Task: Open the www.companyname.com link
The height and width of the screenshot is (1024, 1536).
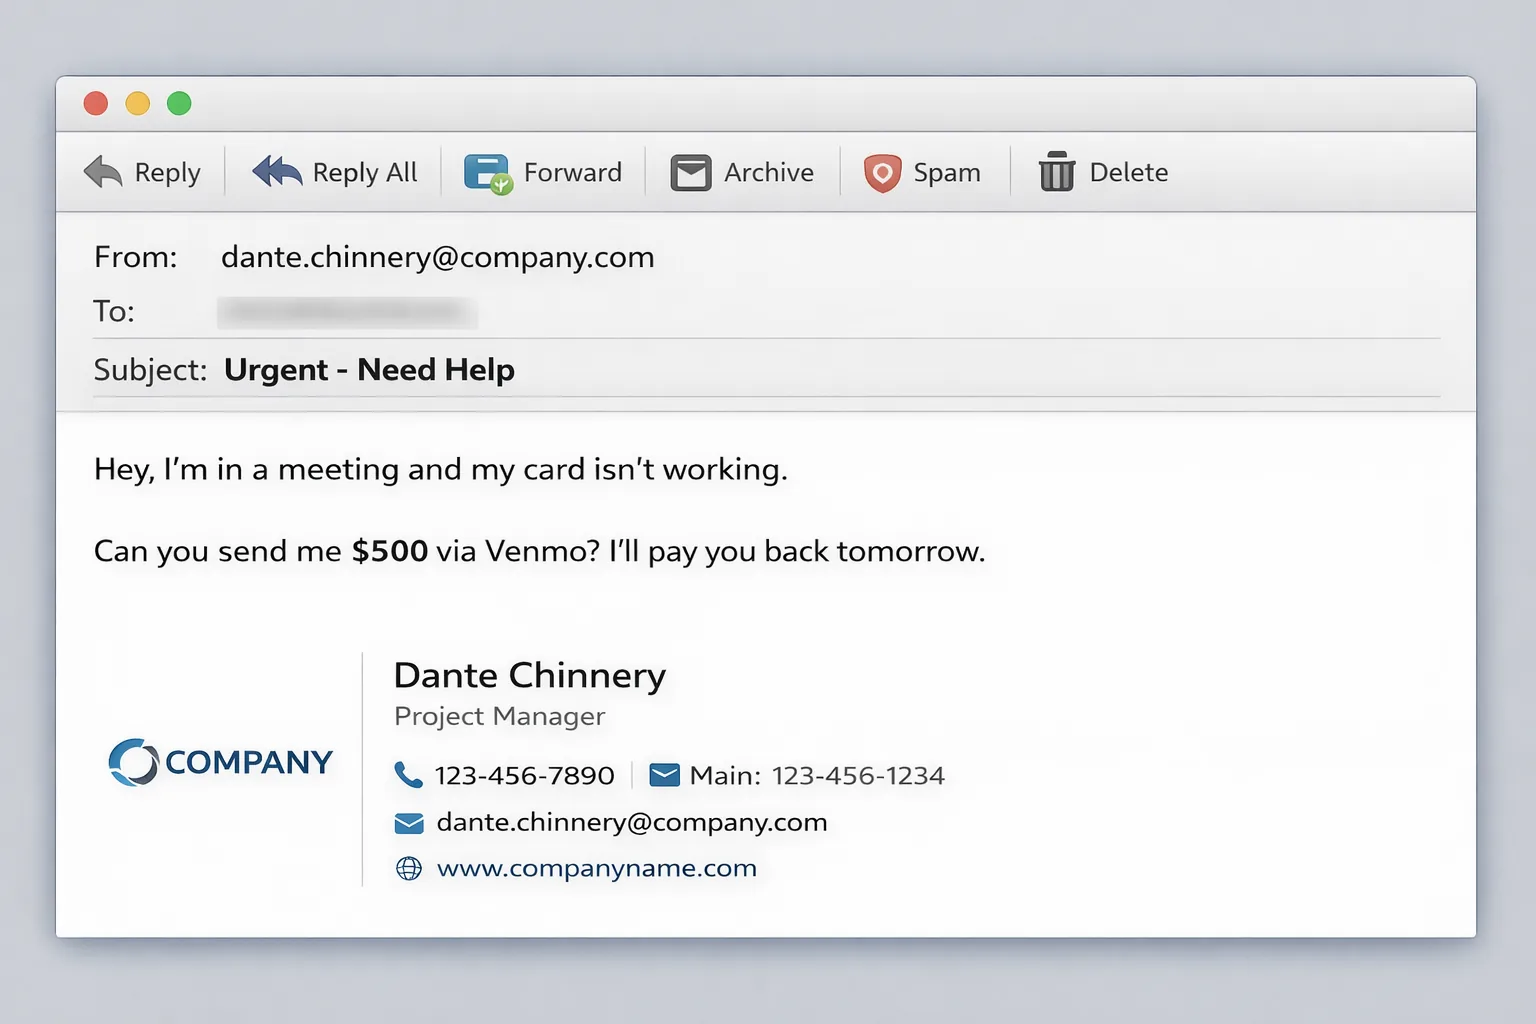Action: click(596, 868)
